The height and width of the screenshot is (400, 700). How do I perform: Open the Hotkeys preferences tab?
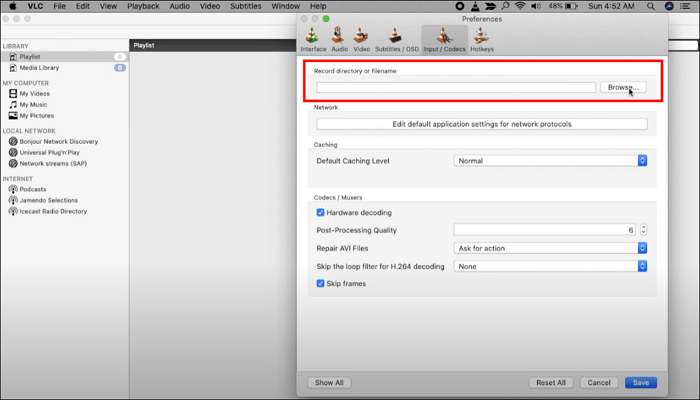pos(482,40)
